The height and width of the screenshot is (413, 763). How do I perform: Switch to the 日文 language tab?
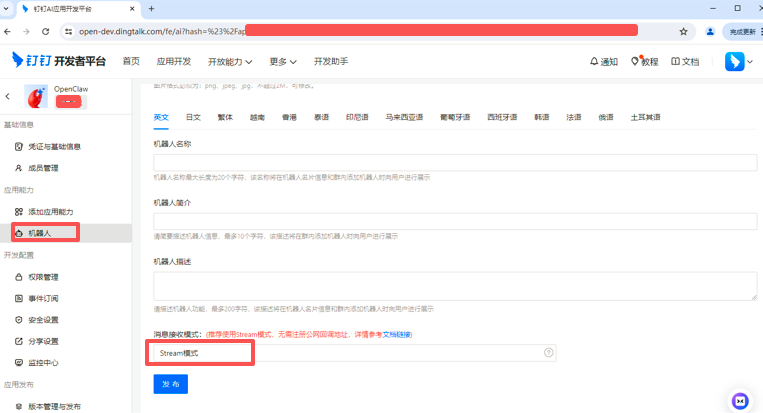(x=193, y=117)
